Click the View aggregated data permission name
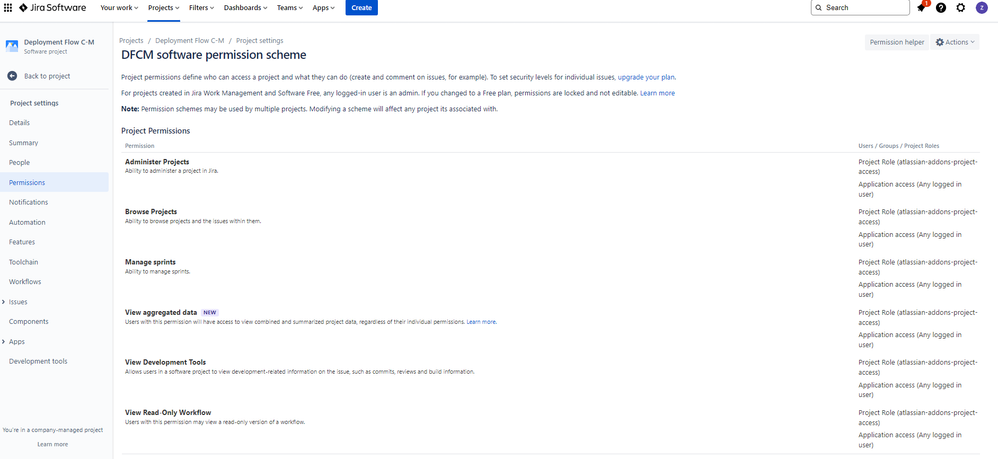The width and height of the screenshot is (998, 459). [x=161, y=313]
